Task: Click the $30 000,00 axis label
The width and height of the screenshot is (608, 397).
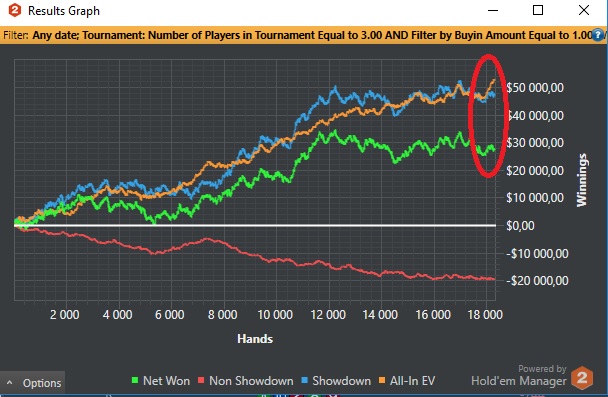Action: (535, 143)
